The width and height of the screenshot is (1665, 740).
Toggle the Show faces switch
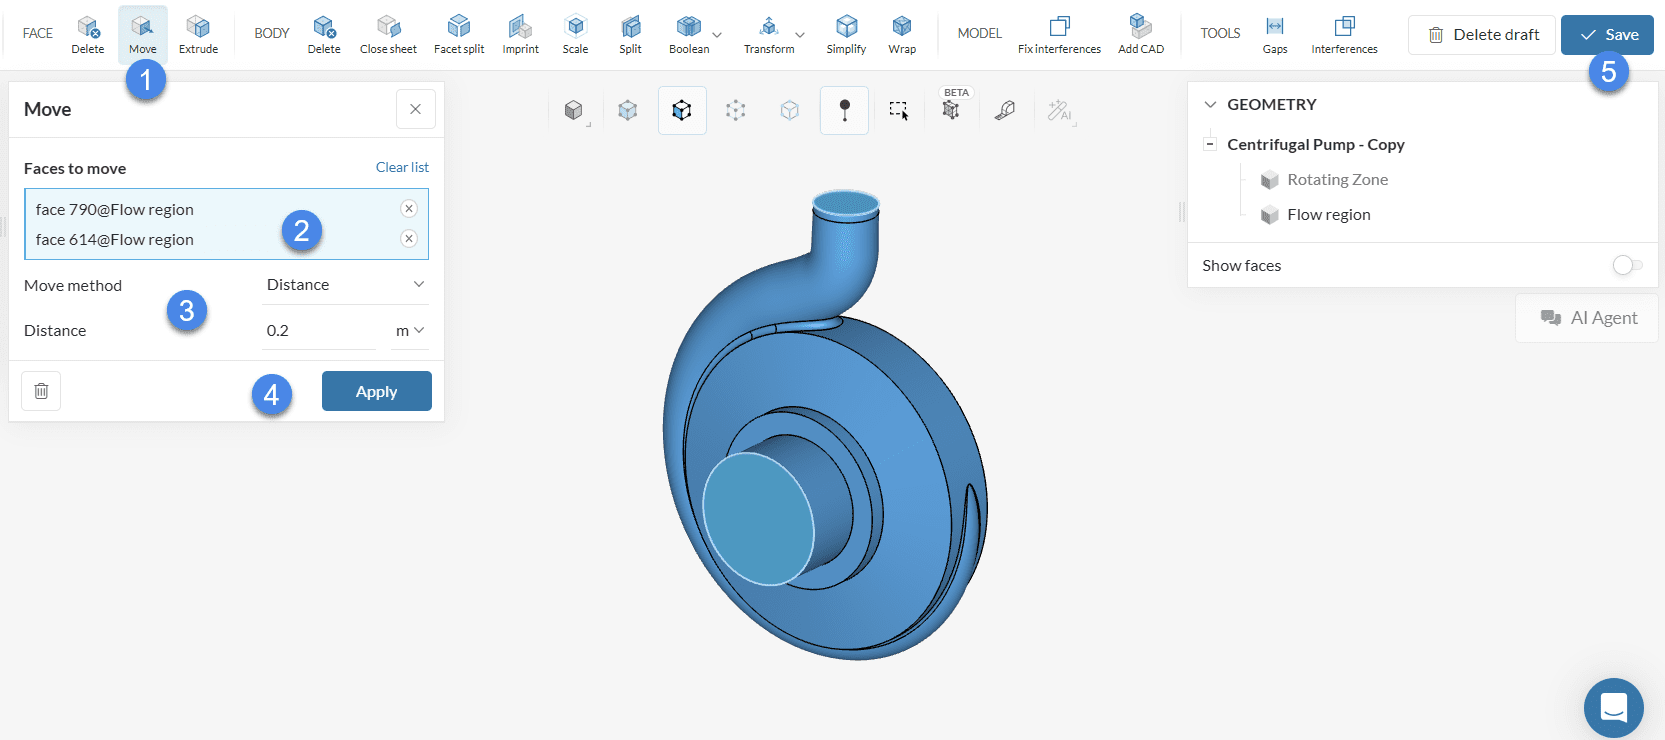1626,265
